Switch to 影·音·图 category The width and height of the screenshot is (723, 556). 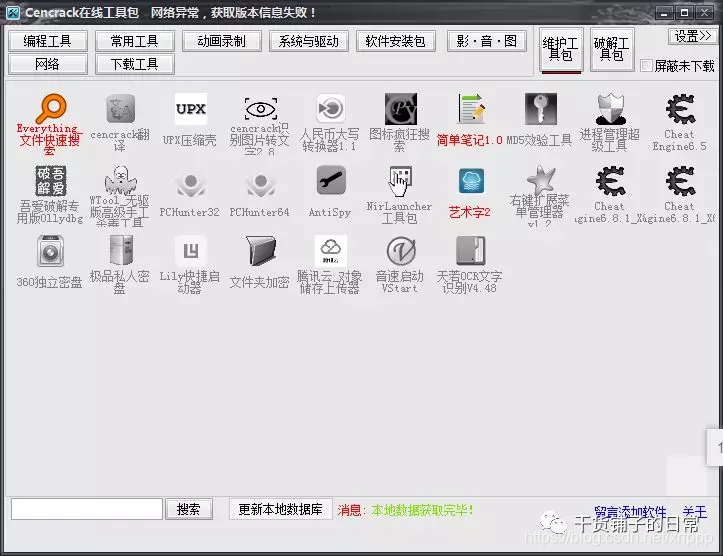tap(486, 41)
